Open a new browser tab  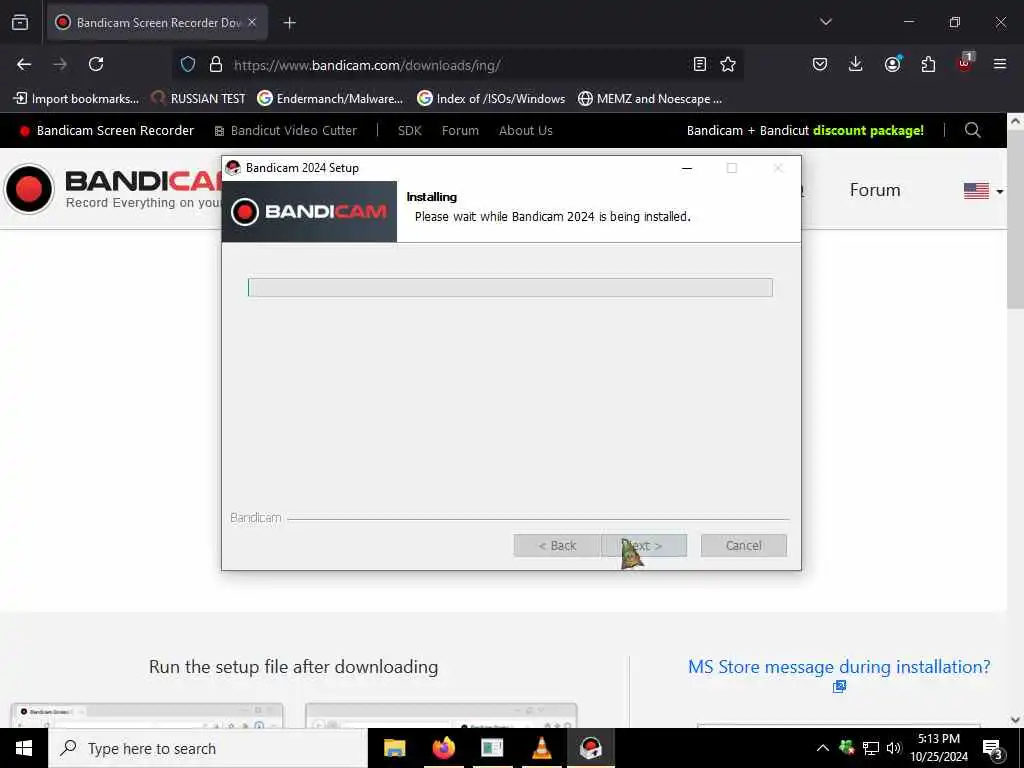point(290,23)
